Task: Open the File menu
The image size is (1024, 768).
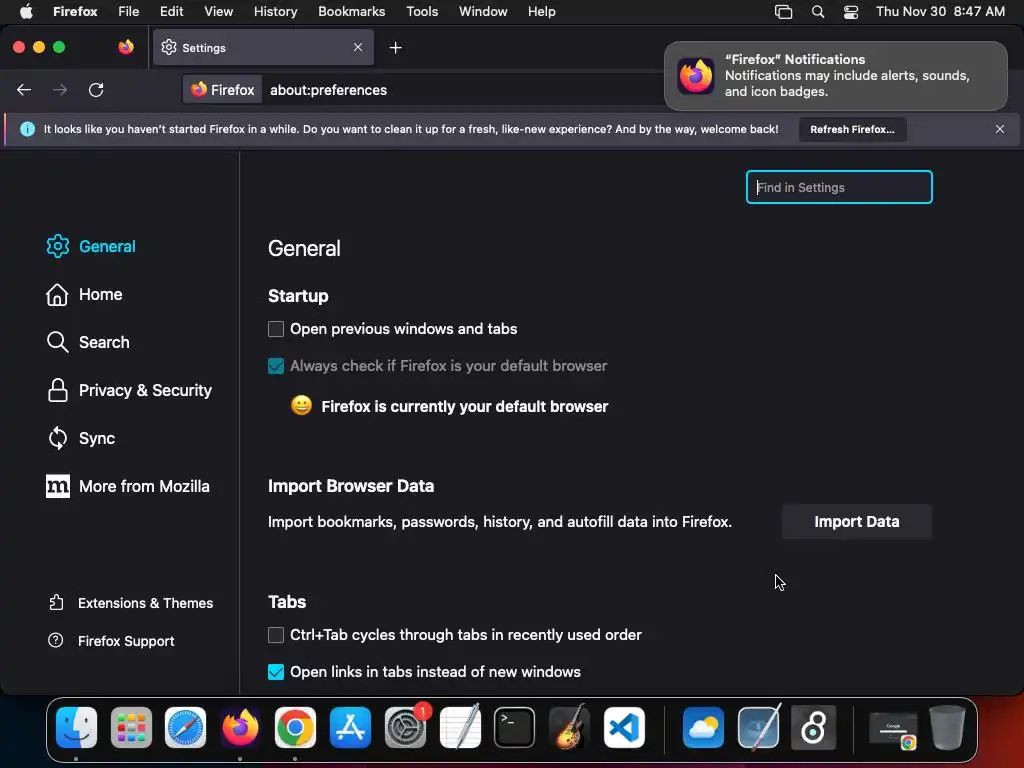Action: 128,11
